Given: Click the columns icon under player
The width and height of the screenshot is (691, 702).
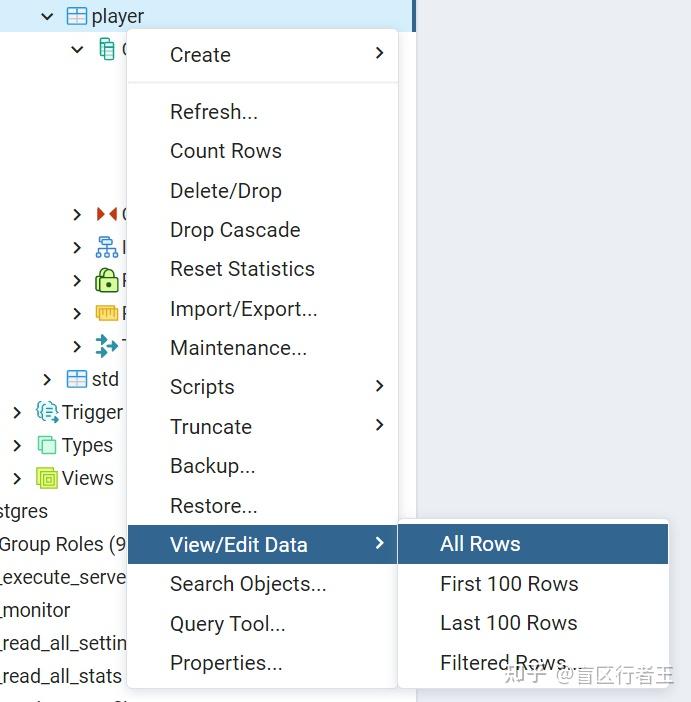Looking at the screenshot, I should coord(107,49).
